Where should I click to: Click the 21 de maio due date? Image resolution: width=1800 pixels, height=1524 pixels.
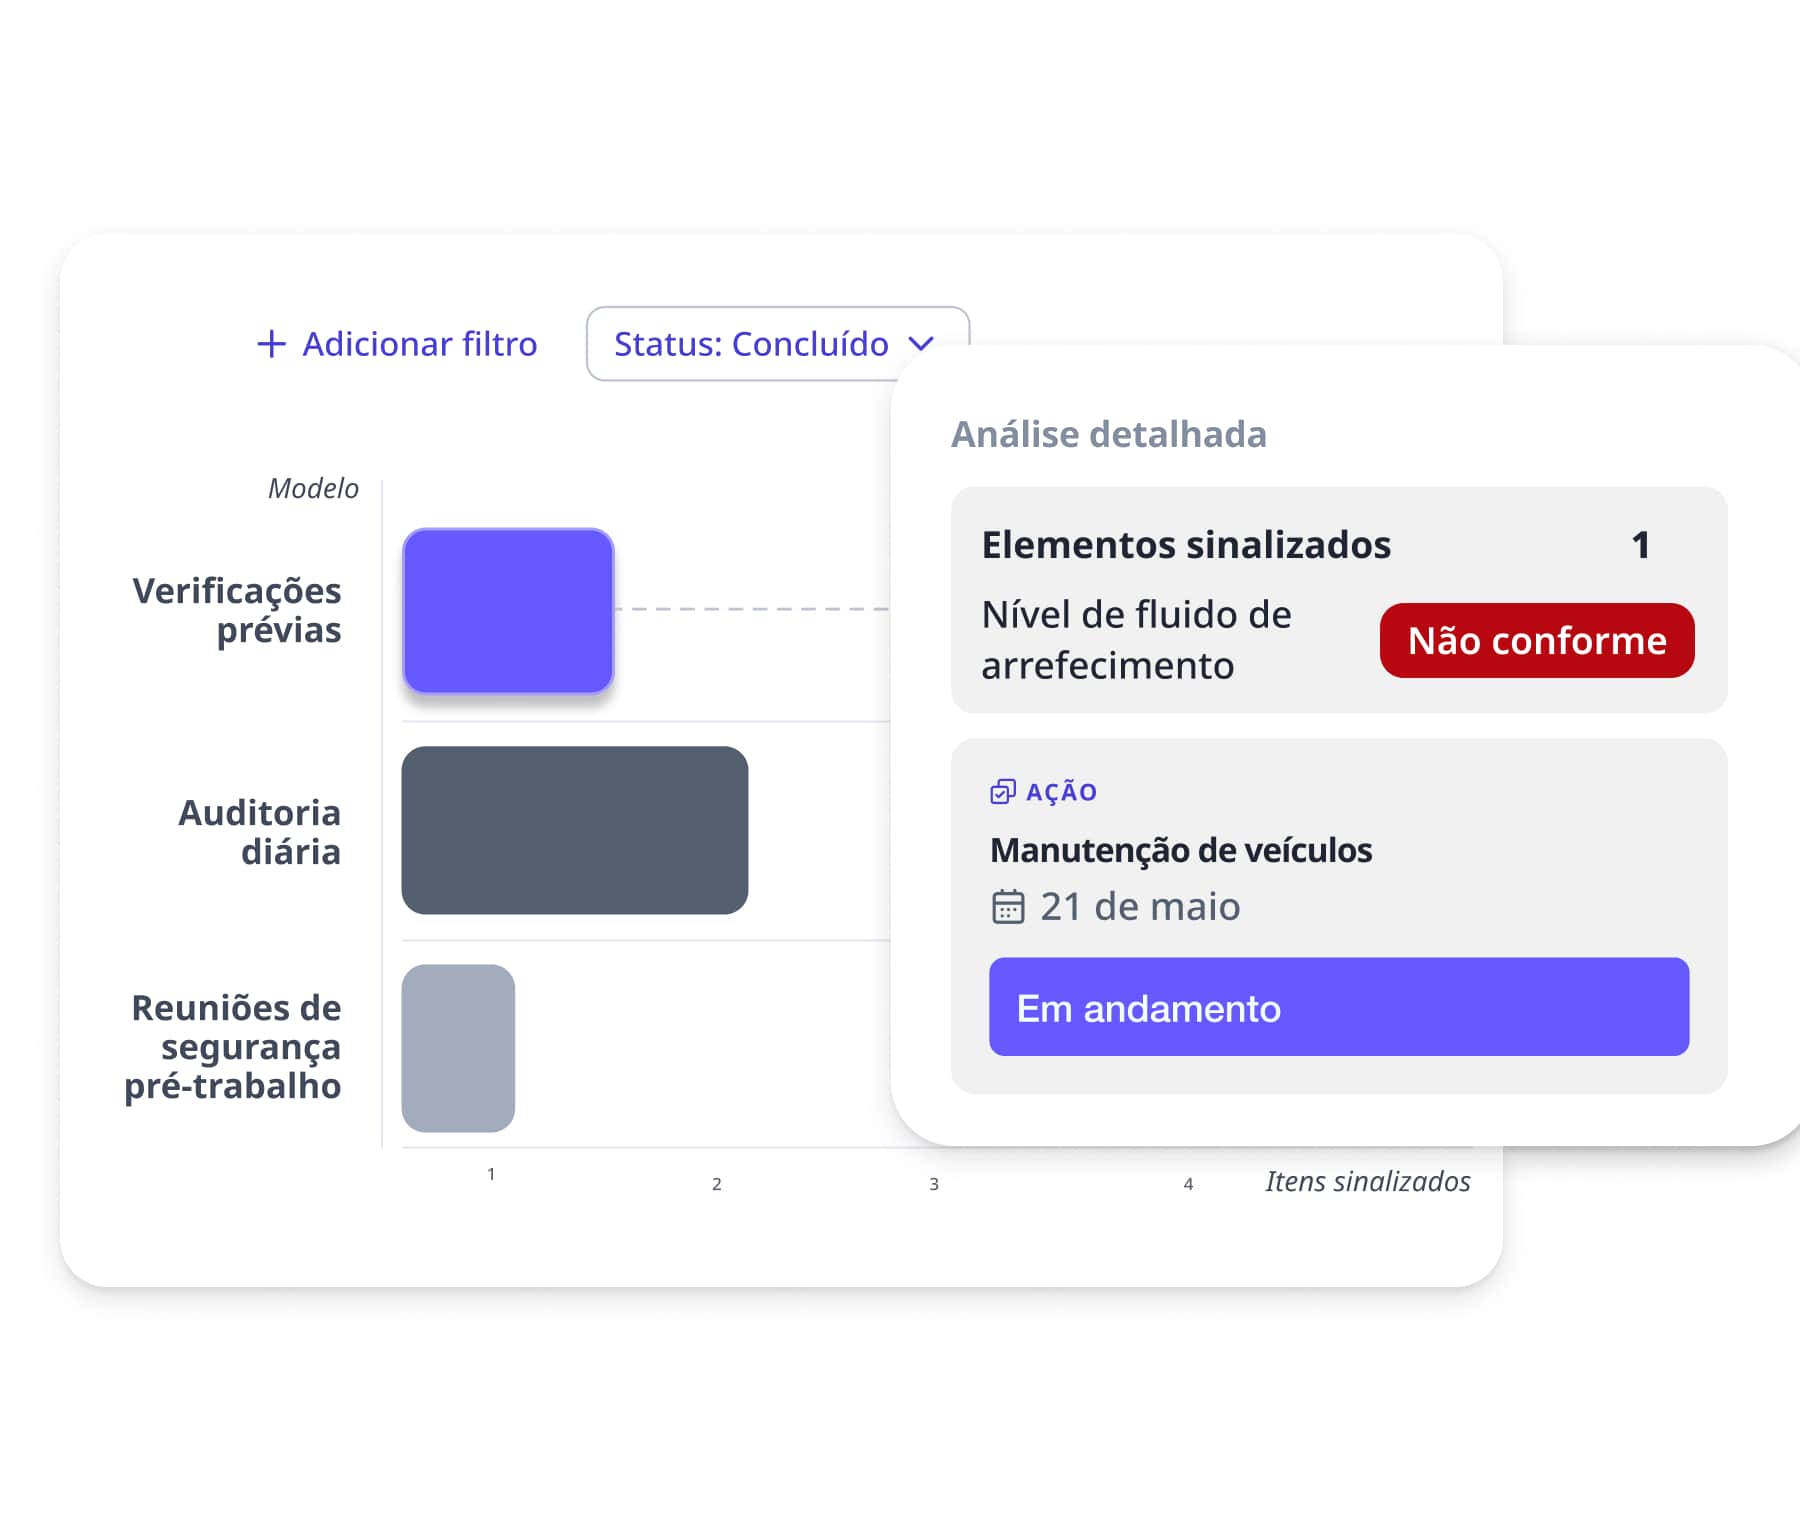1140,907
